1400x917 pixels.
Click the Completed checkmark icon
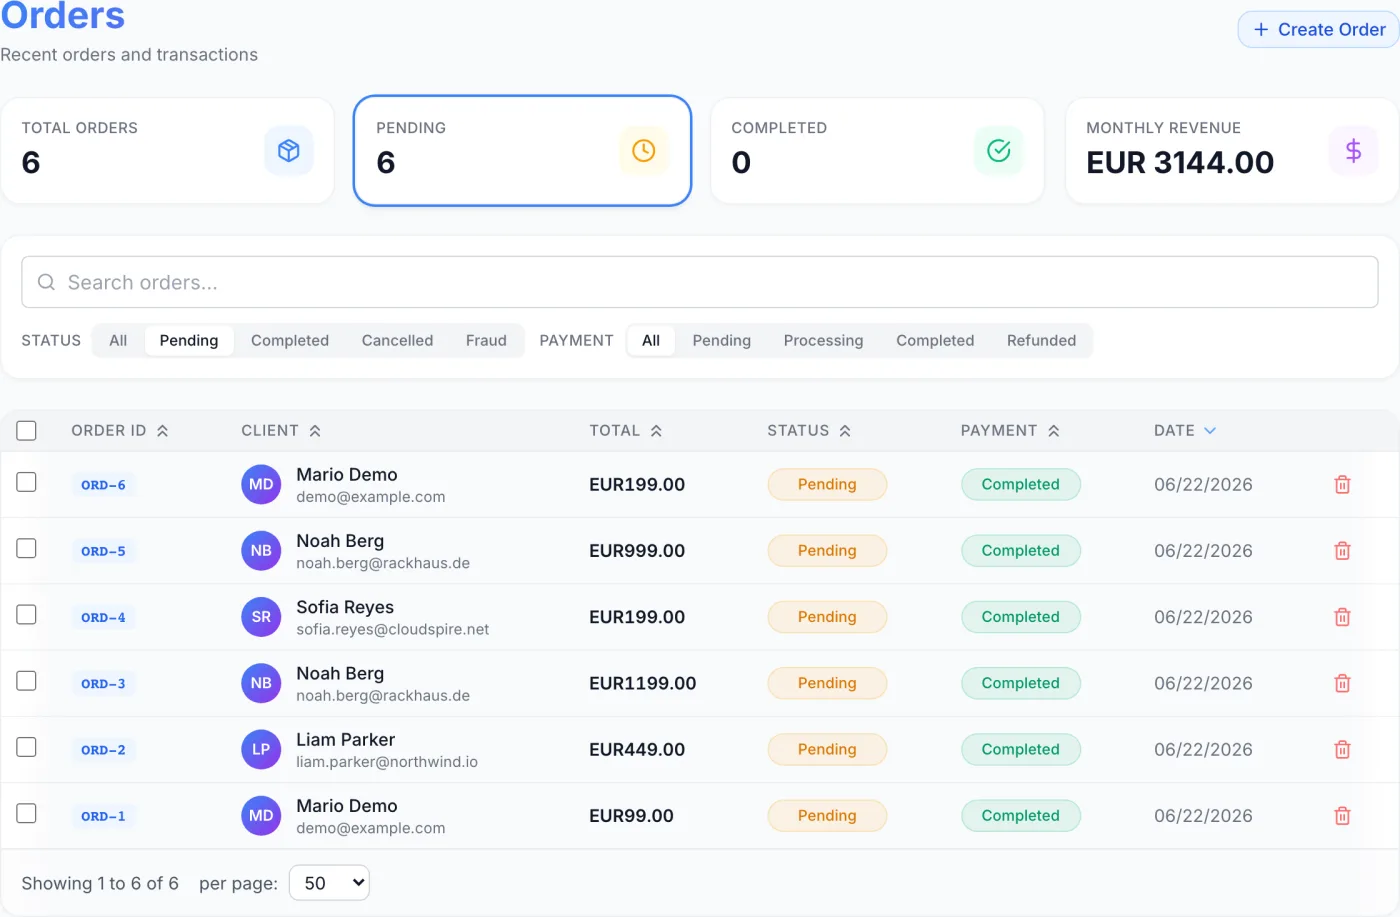pyautogui.click(x=999, y=151)
